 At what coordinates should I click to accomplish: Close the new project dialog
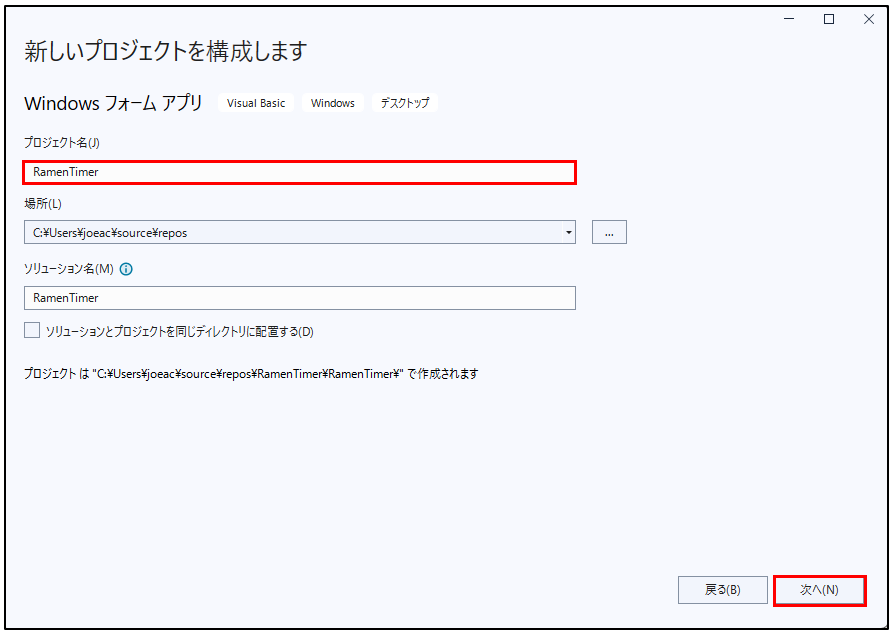pos(868,19)
